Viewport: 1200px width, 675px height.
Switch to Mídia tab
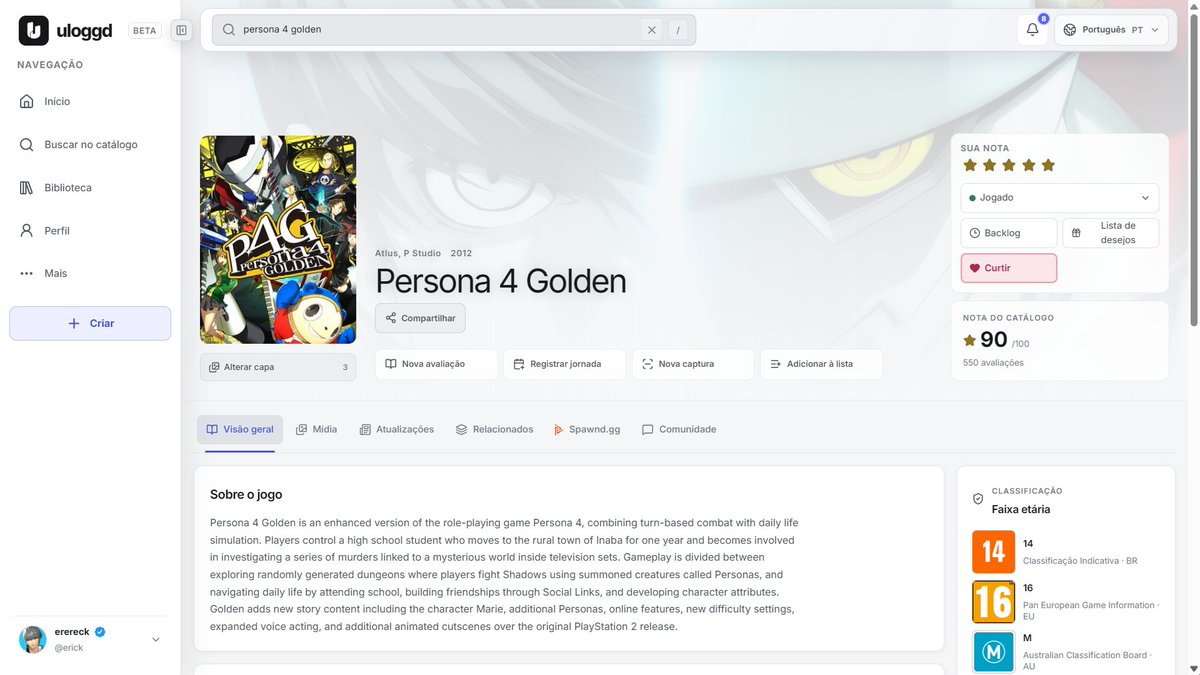(316, 429)
